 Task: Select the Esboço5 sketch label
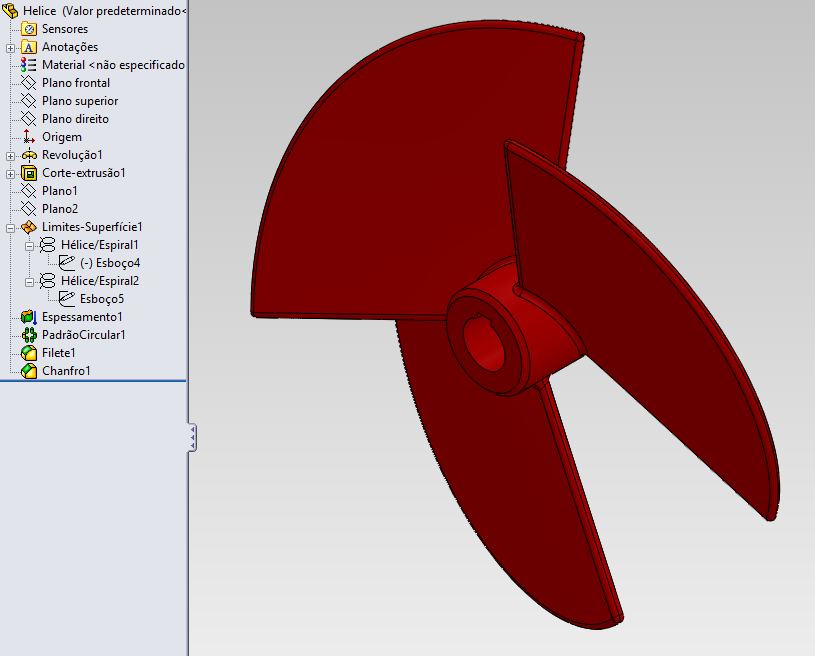click(x=102, y=299)
